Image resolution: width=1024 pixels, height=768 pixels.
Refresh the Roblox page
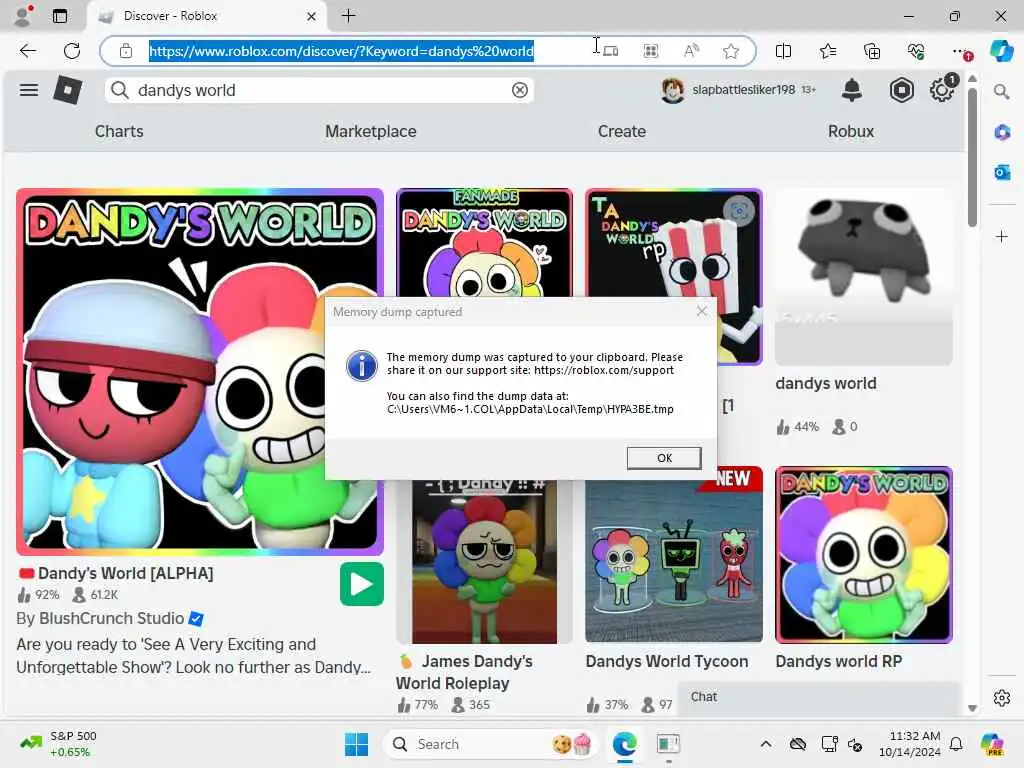pyautogui.click(x=72, y=51)
